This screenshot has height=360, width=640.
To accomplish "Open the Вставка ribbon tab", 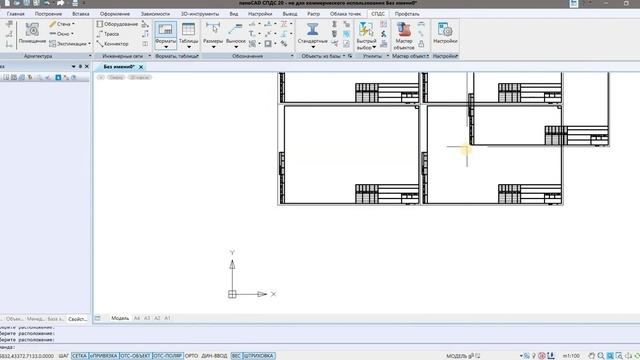I will [80, 14].
